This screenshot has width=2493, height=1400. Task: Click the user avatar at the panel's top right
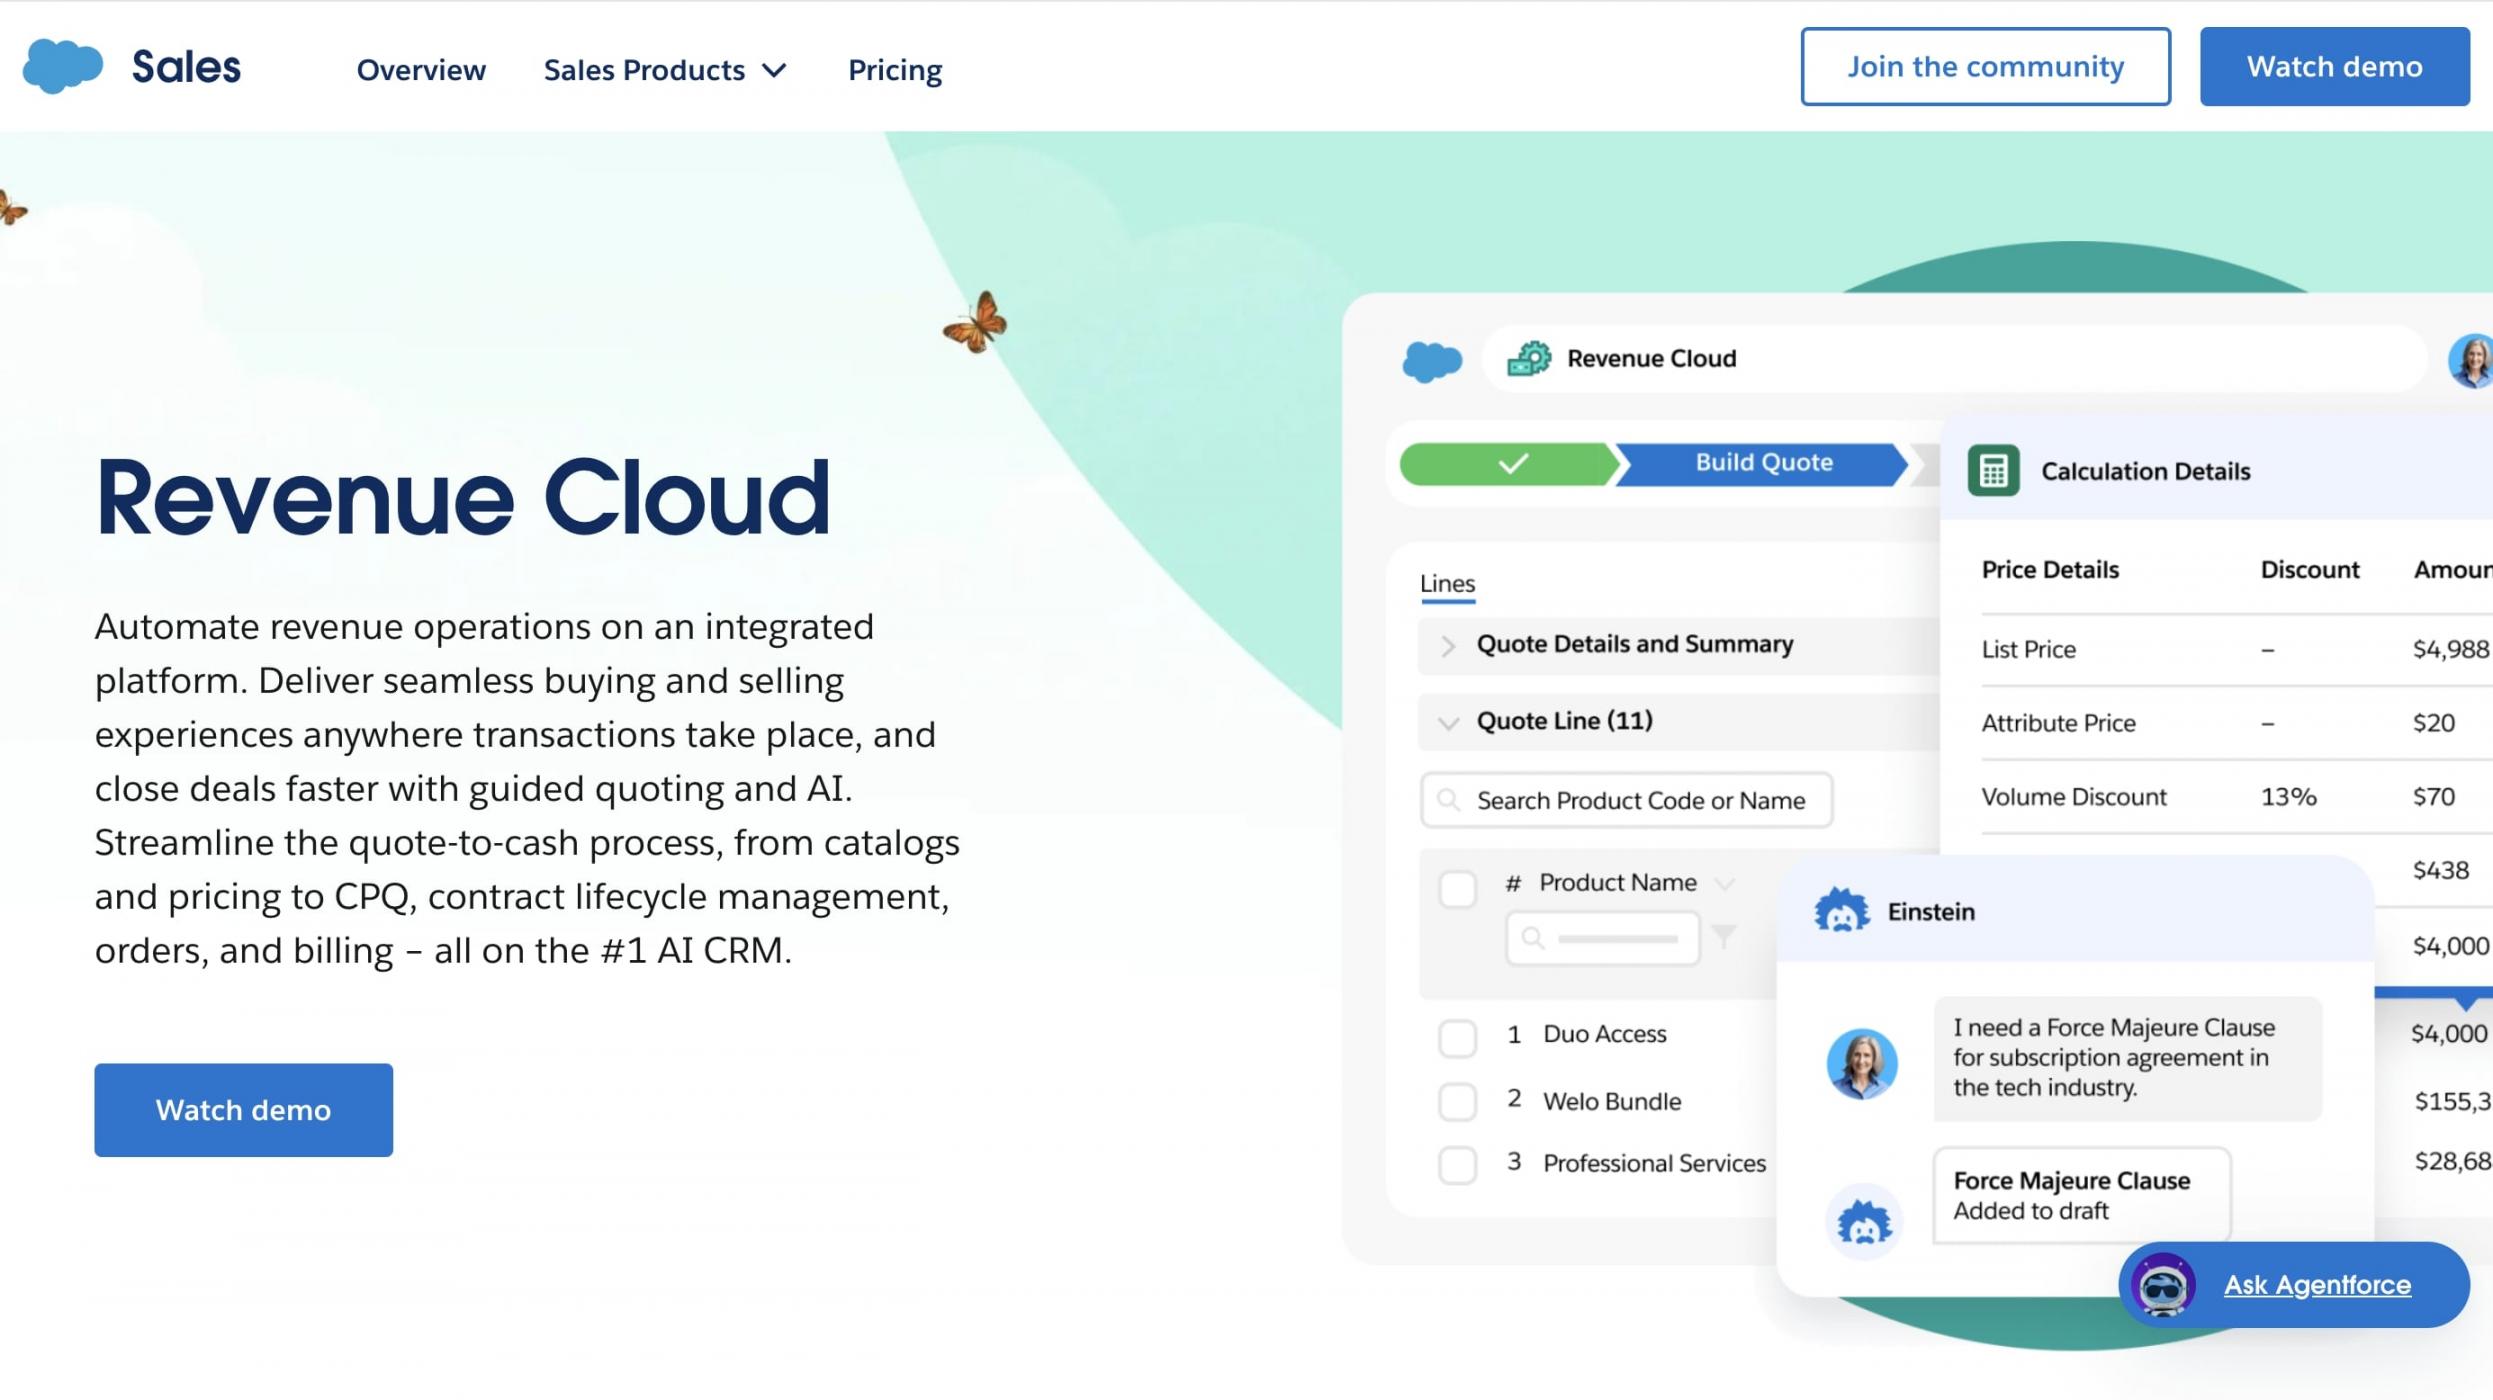coord(2471,360)
